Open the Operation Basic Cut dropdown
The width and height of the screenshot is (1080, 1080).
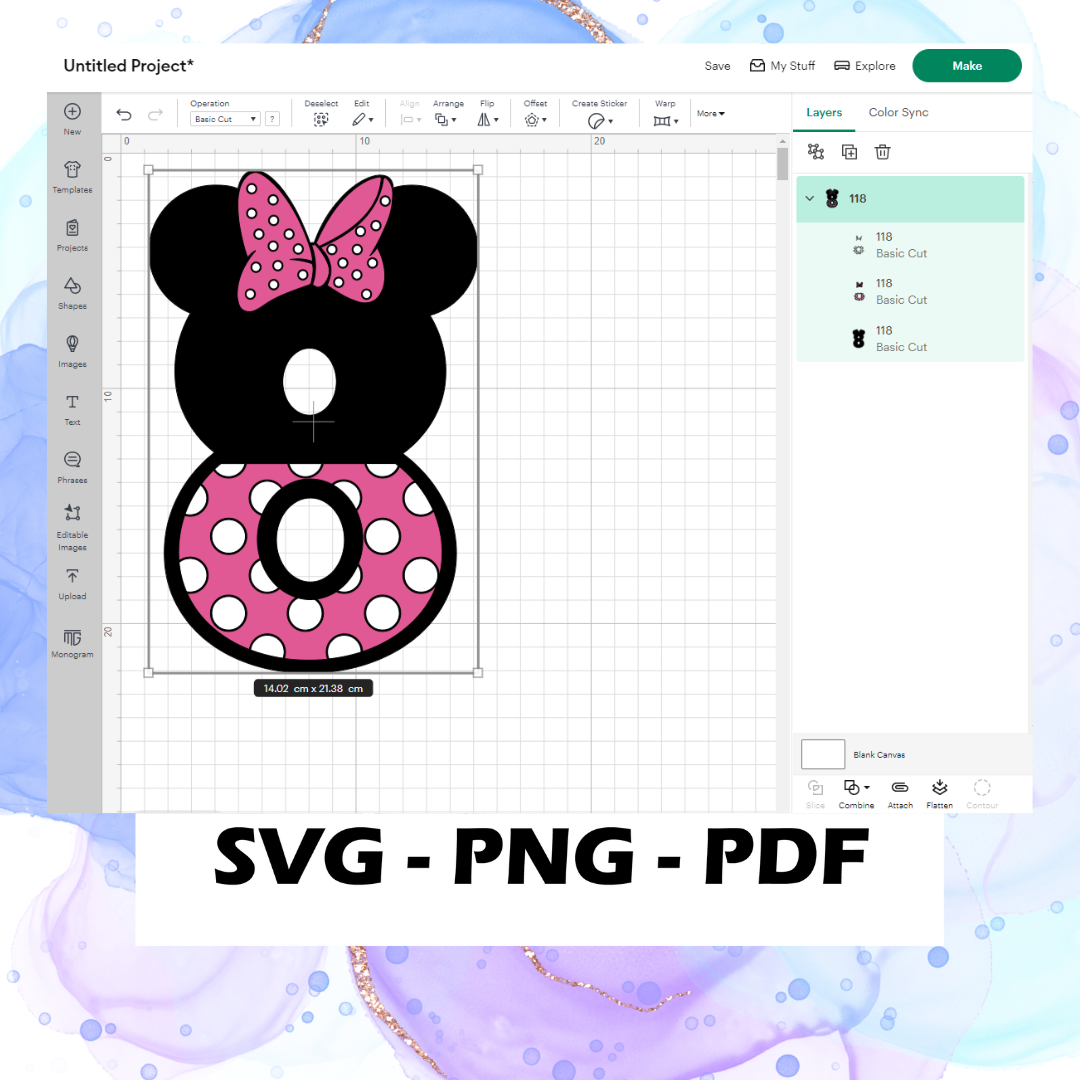point(225,118)
